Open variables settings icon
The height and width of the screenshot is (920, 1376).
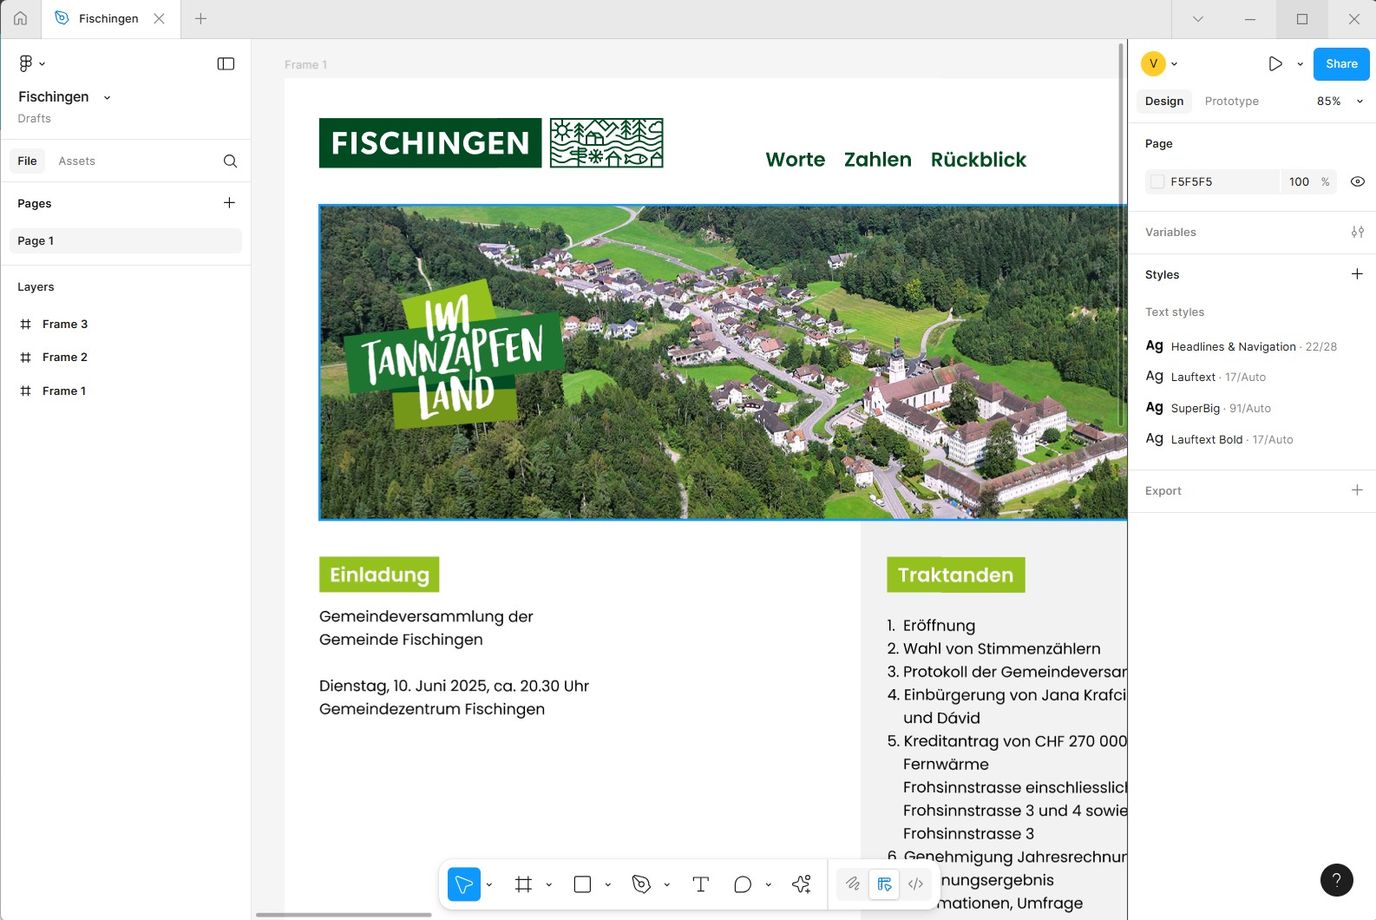(x=1357, y=232)
